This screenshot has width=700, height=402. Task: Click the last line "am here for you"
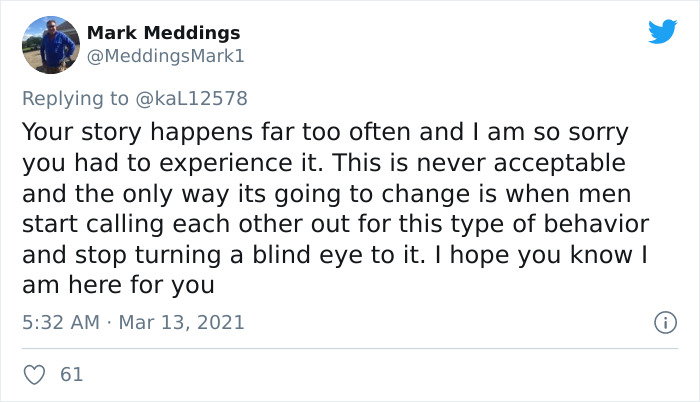tap(118, 284)
